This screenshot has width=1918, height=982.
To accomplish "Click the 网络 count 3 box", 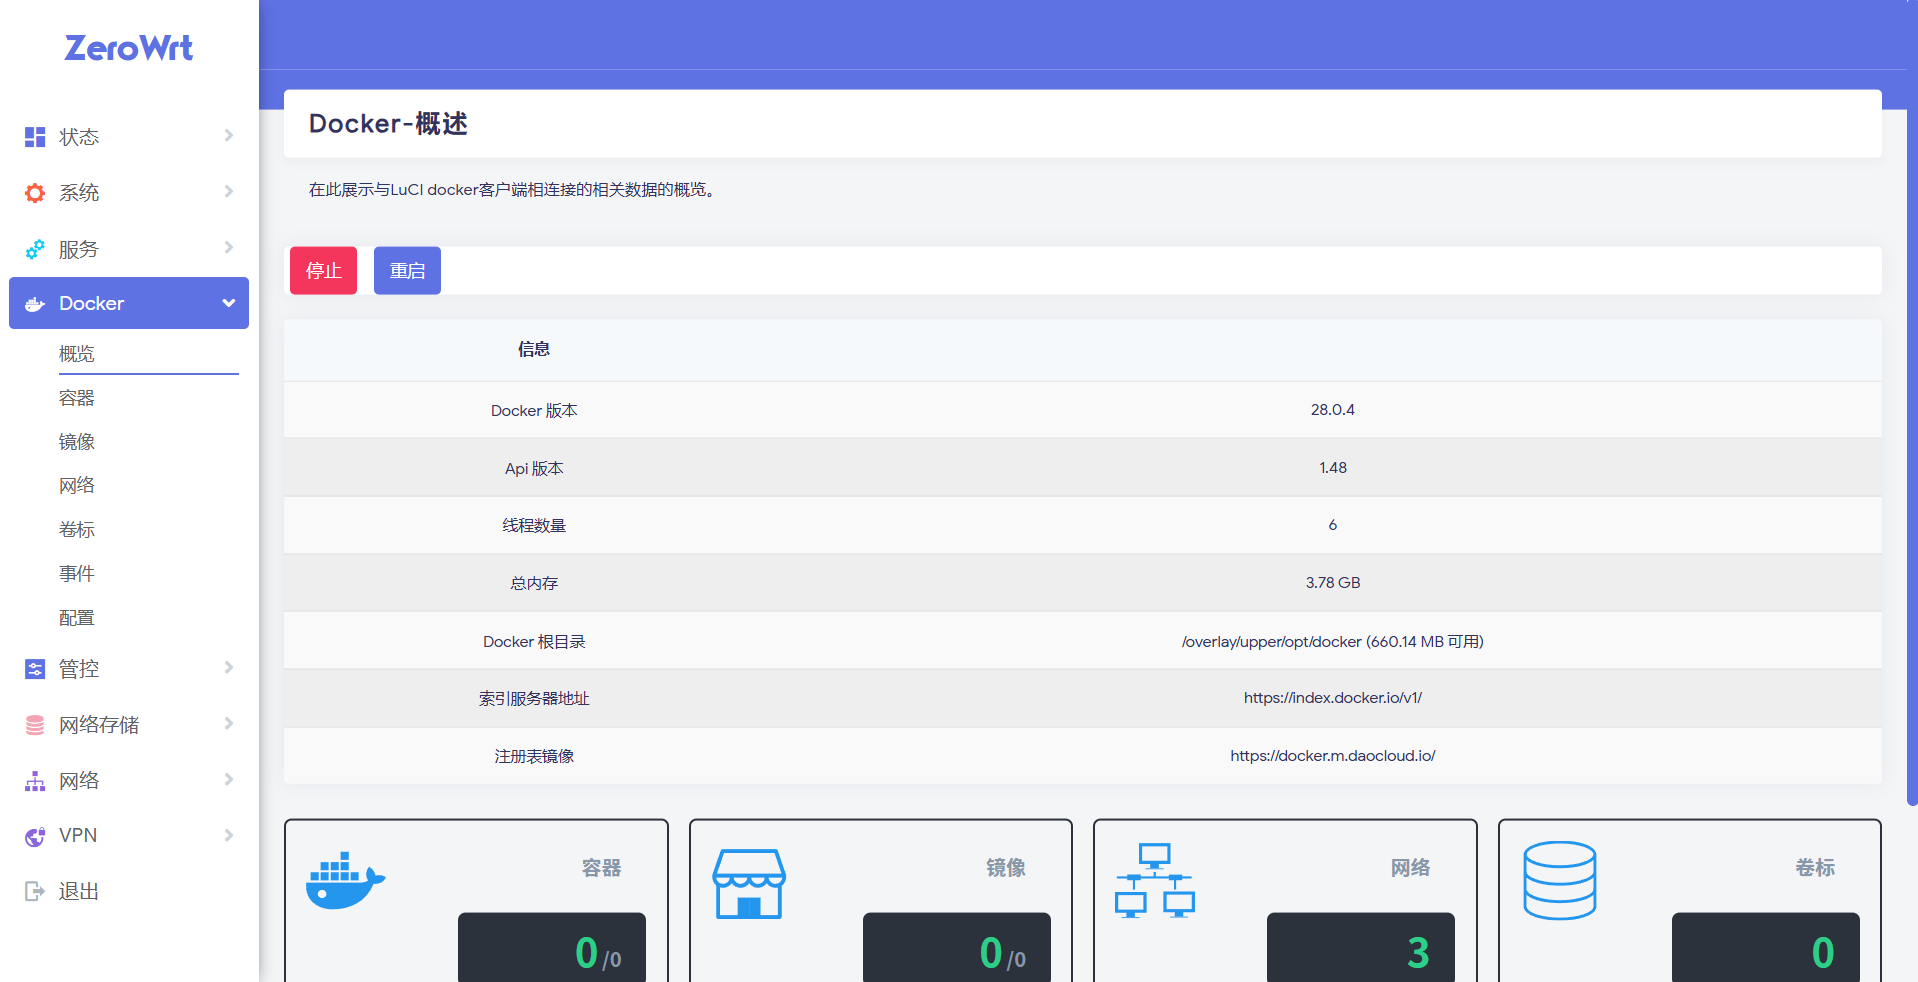I will click(x=1361, y=947).
